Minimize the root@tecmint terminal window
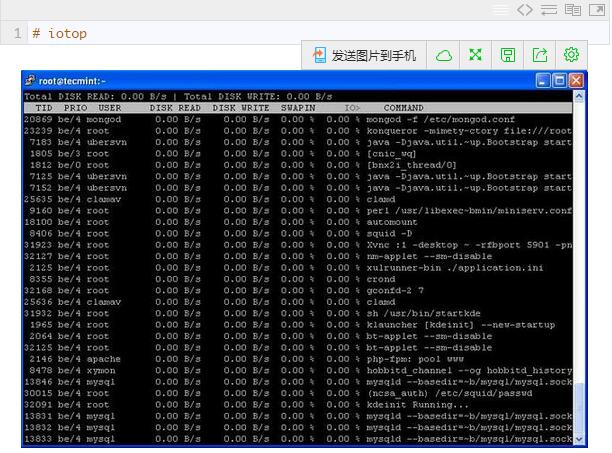 tap(543, 81)
